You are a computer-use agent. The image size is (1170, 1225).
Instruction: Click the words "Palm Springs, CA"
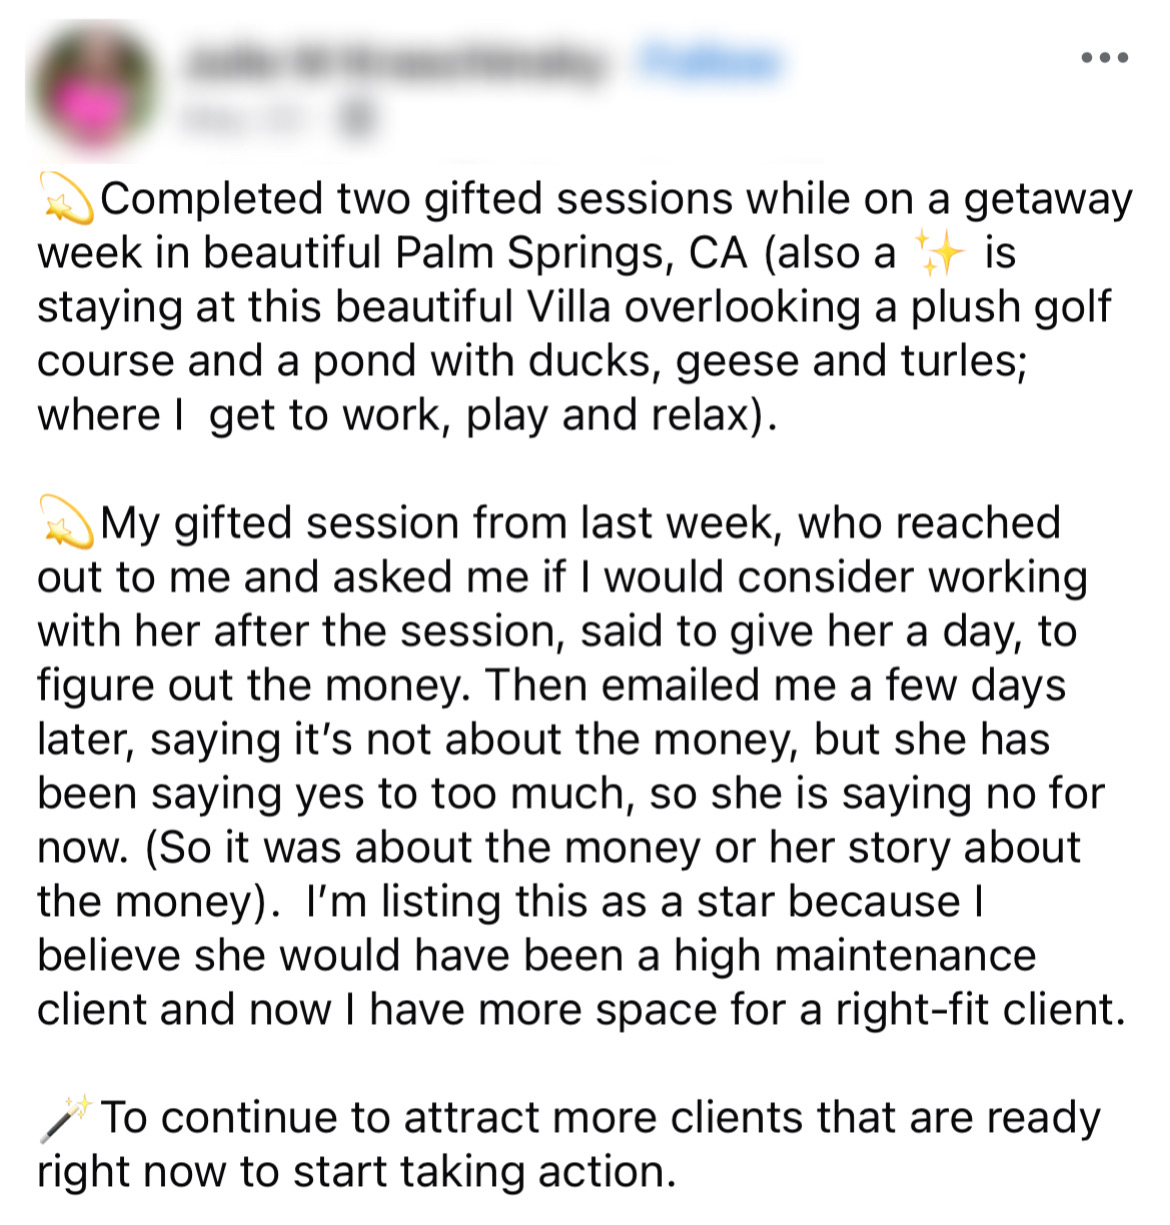(571, 254)
